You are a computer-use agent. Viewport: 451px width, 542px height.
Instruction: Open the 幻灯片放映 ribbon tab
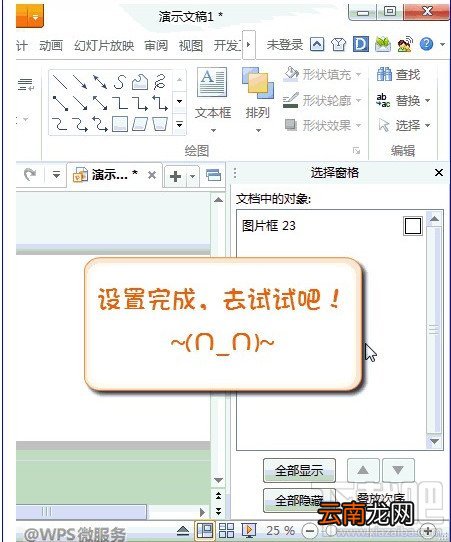[104, 45]
